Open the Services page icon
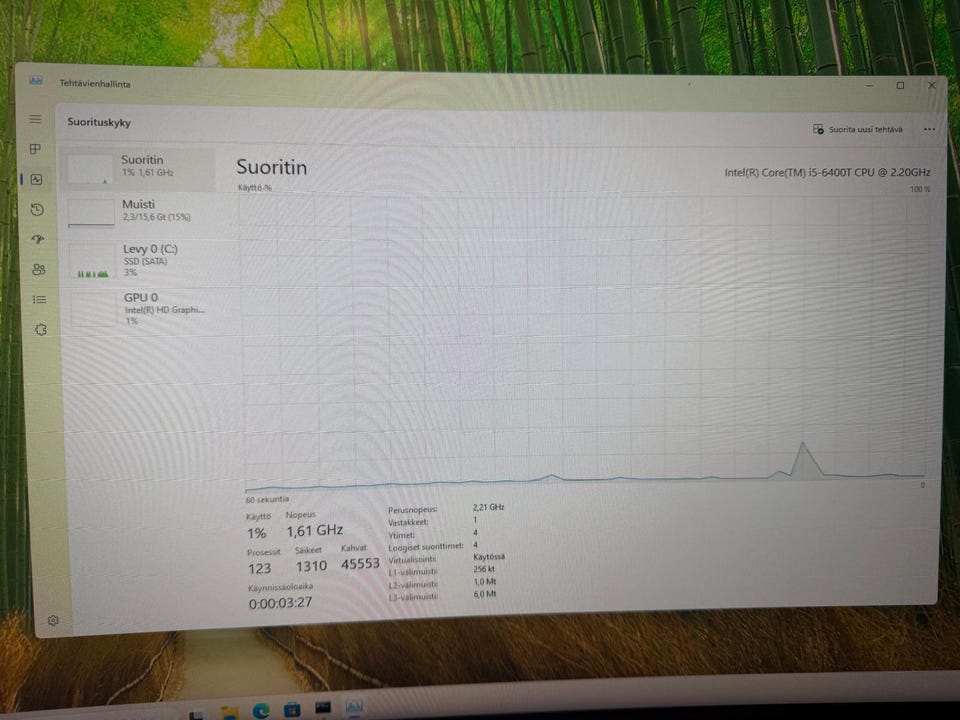The image size is (960, 720). 41,329
